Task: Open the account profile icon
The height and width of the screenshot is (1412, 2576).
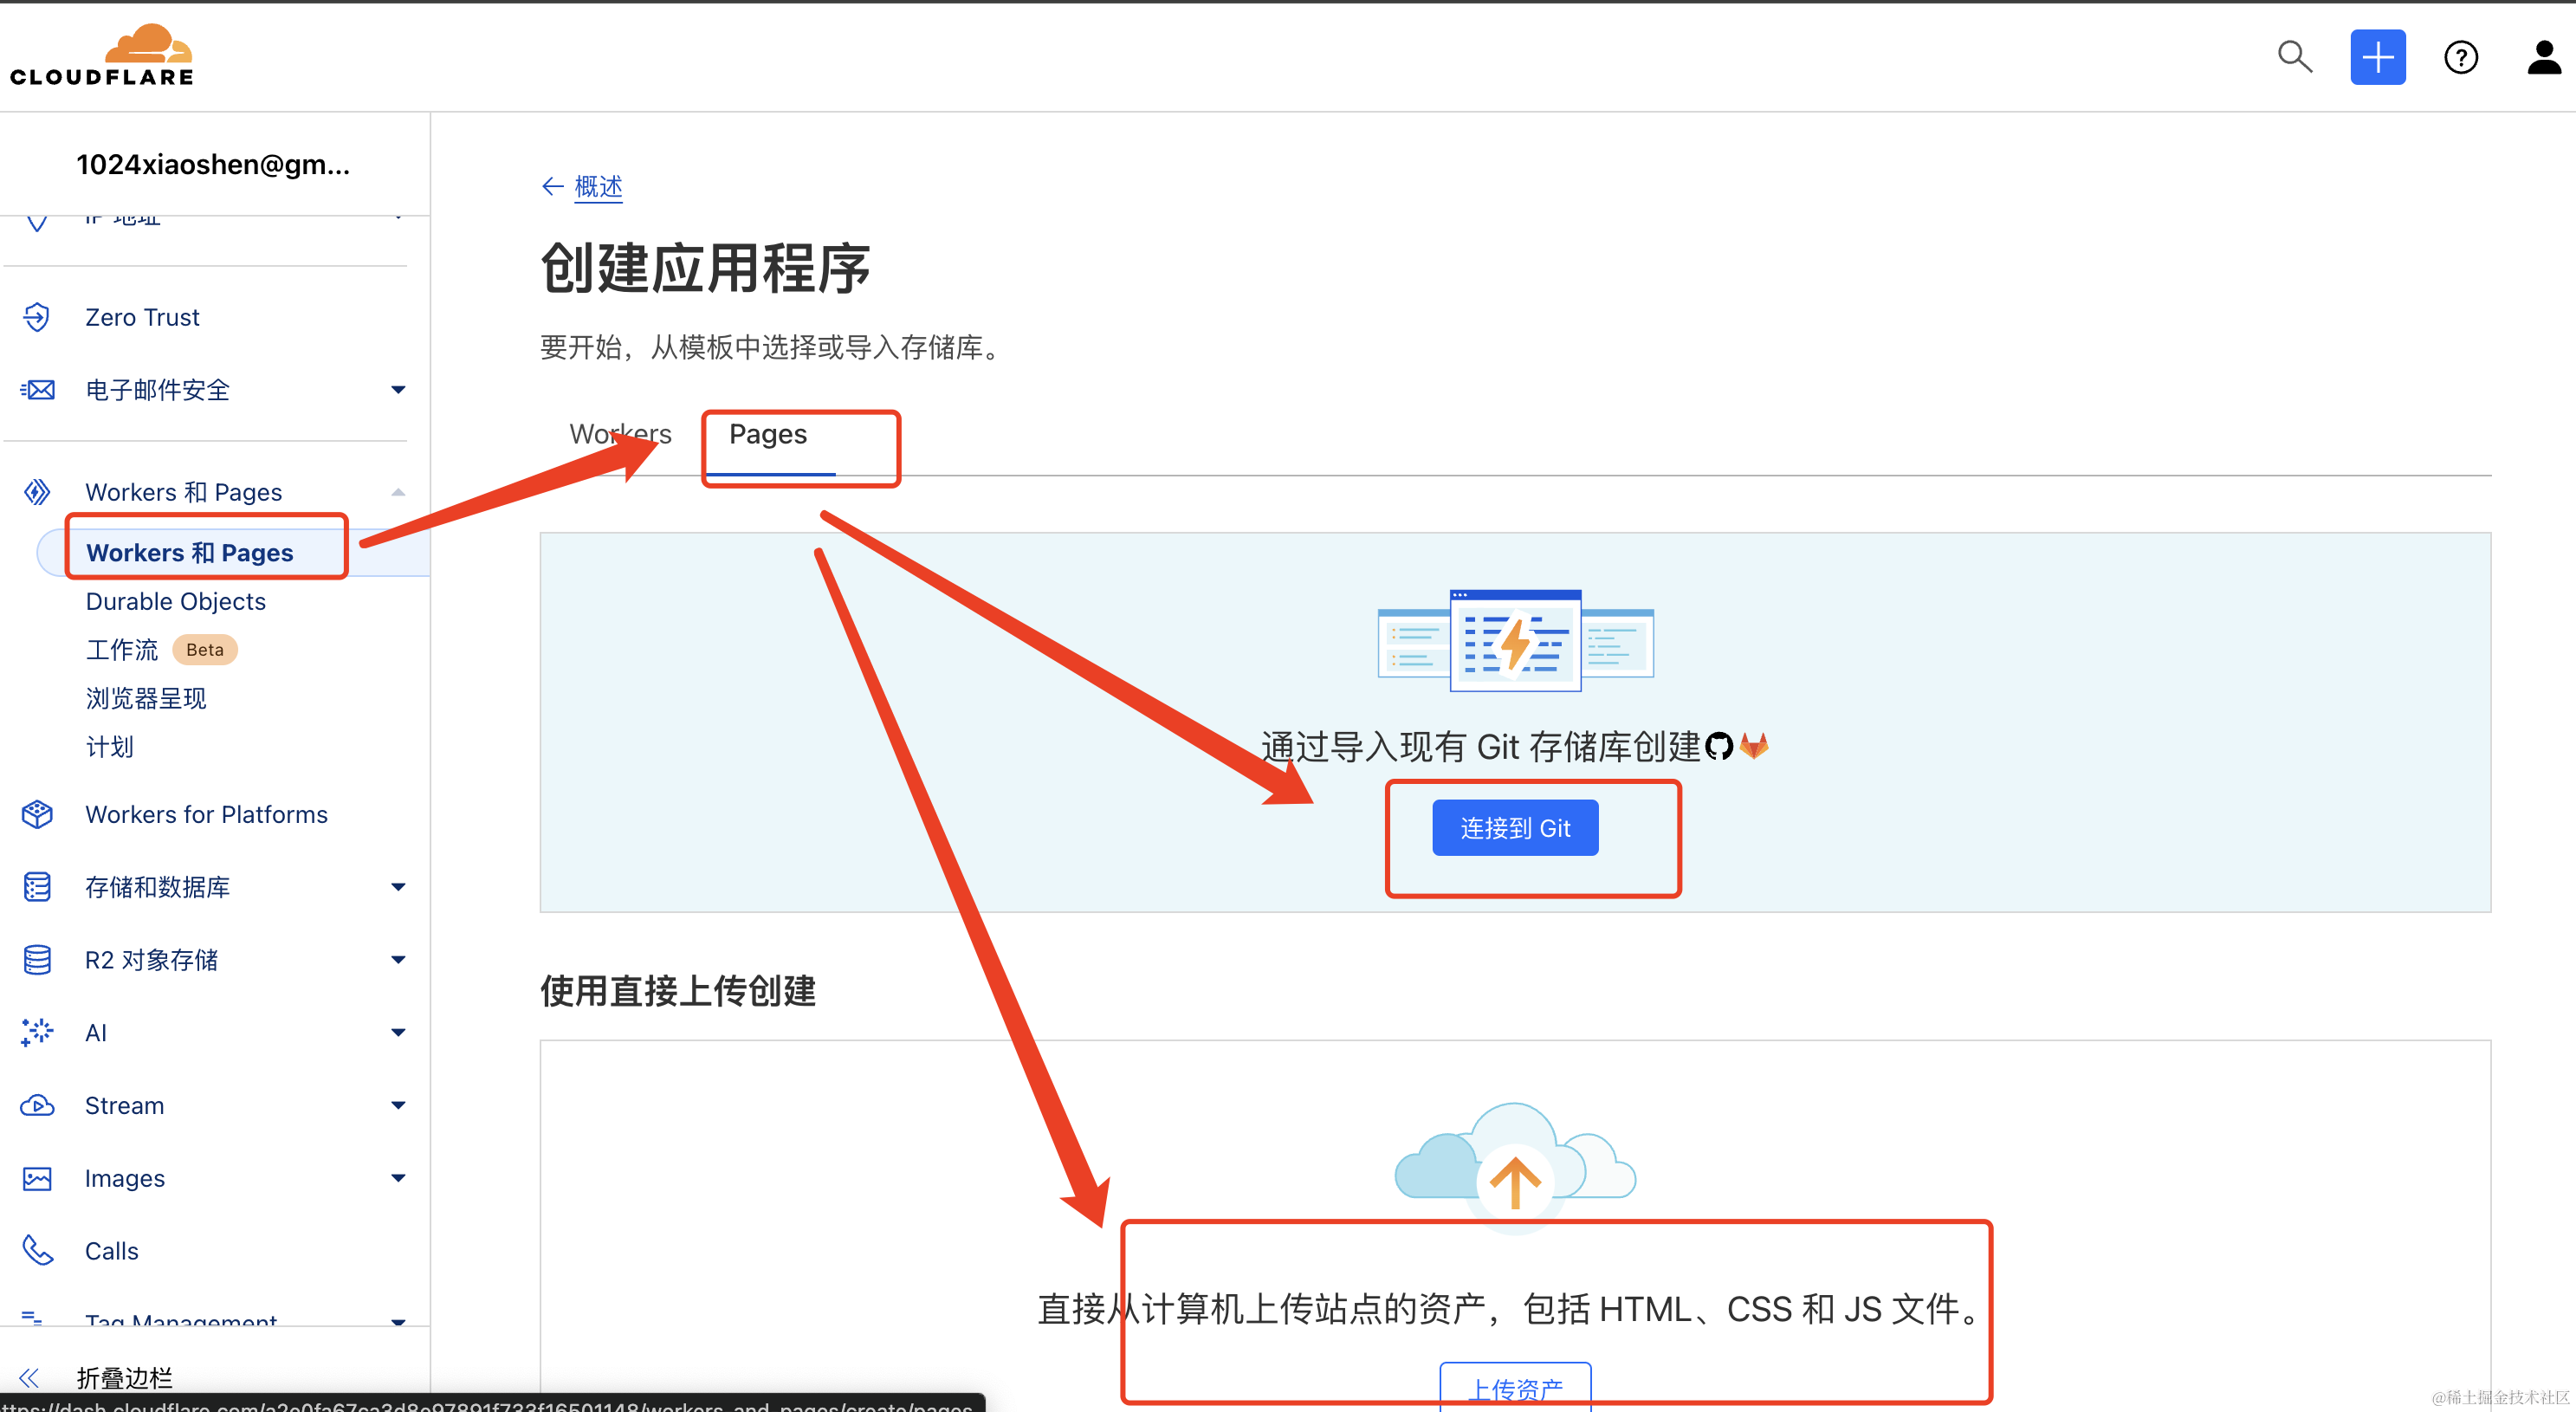Action: click(x=2543, y=57)
